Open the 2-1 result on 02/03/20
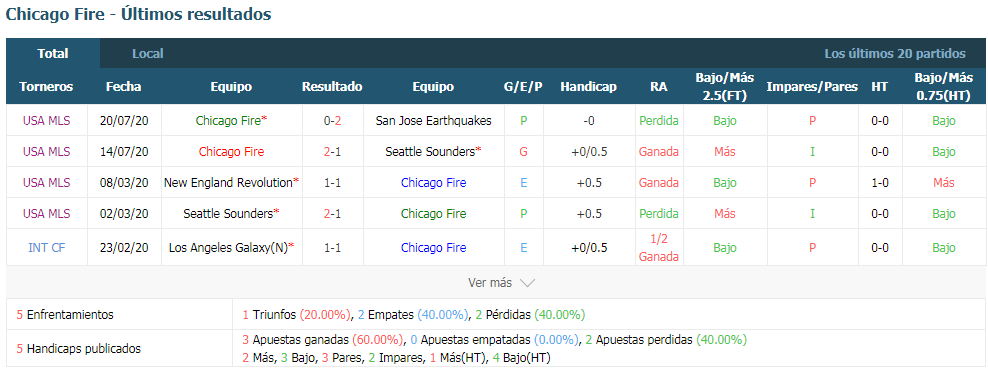The width and height of the screenshot is (988, 374). [332, 213]
